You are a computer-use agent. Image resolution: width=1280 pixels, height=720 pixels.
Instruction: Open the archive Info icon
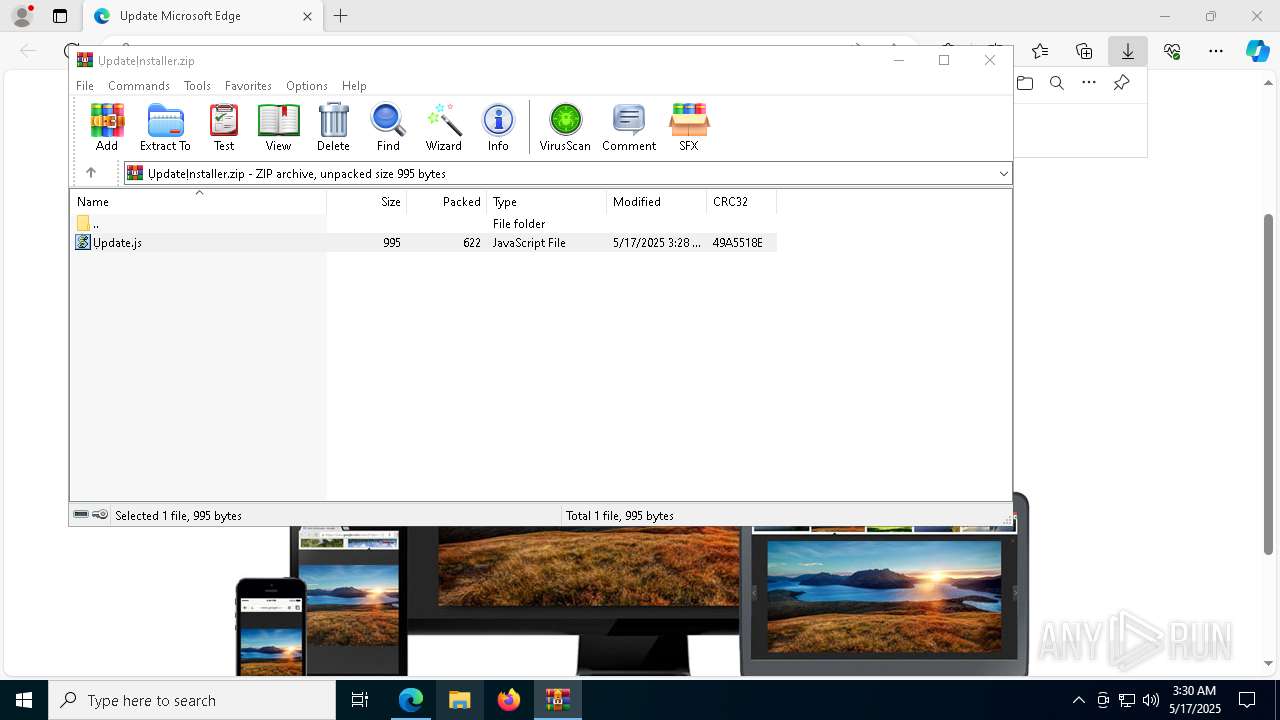498,127
